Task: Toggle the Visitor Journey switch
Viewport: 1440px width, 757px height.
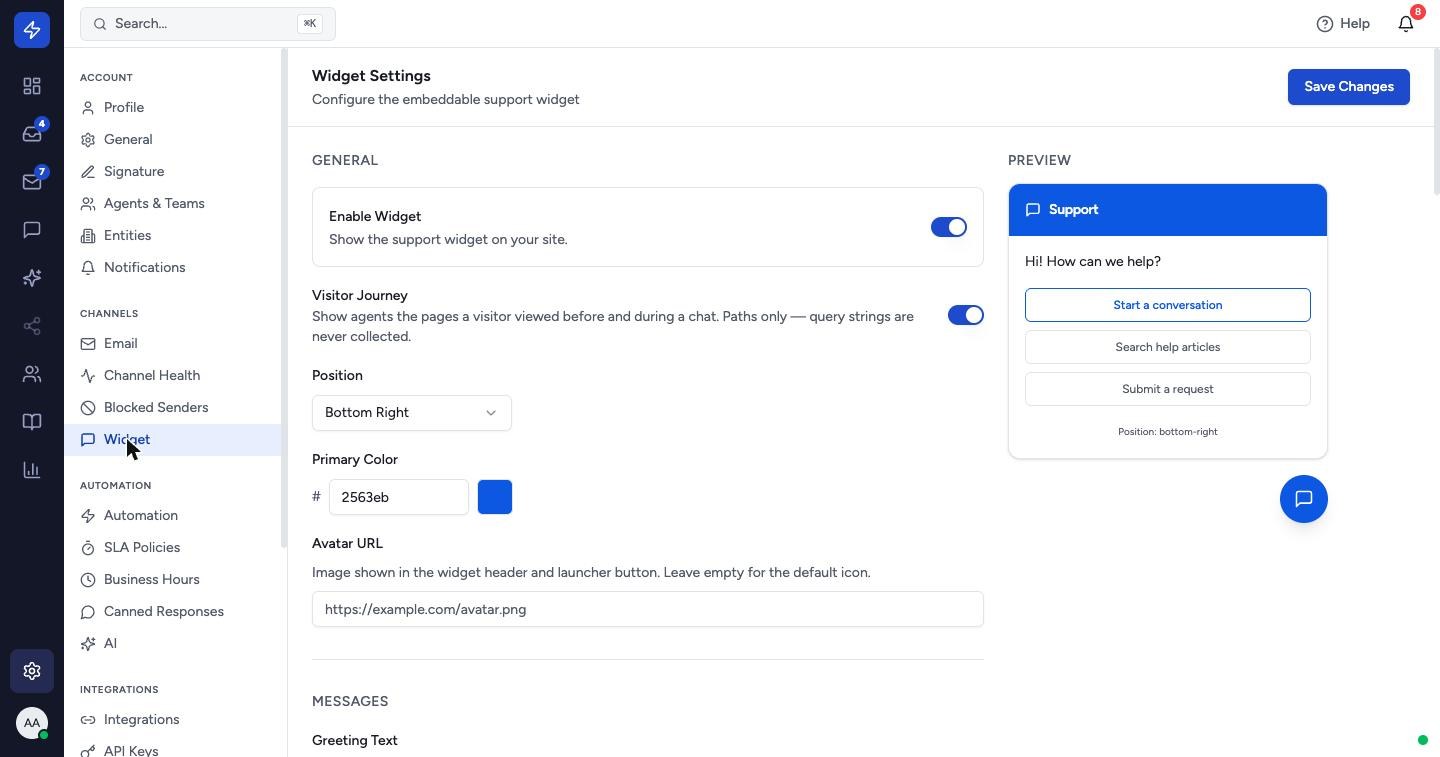Action: click(966, 315)
